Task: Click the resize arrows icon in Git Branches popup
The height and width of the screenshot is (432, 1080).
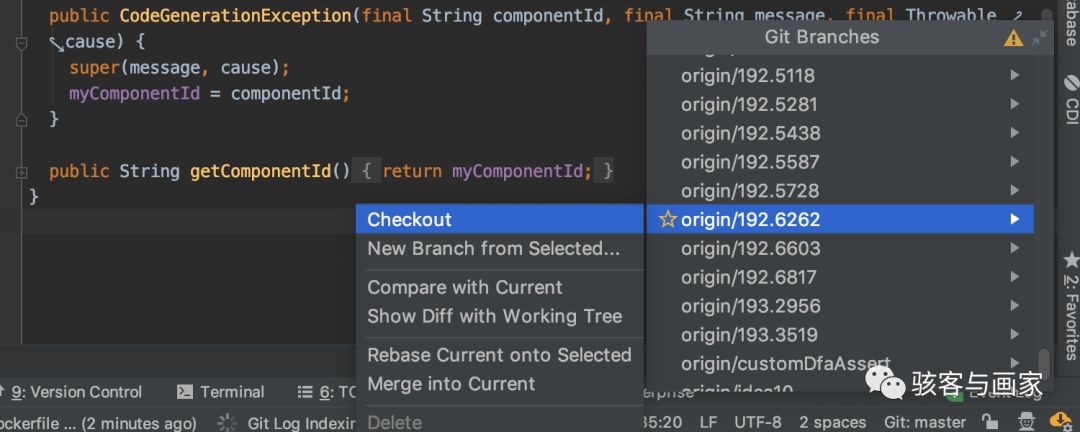Action: (x=1040, y=37)
